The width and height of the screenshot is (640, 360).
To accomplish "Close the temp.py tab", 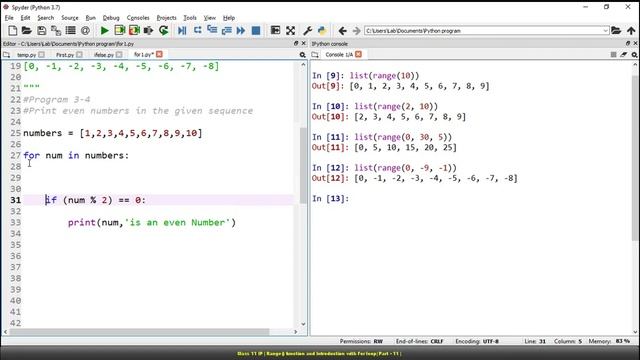I will coord(41,55).
